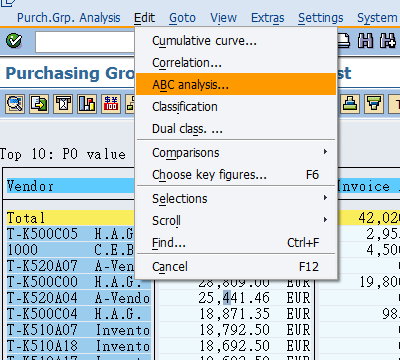400x360 pixels.
Task: Click the green Enter checkmark icon
Action: click(14, 41)
